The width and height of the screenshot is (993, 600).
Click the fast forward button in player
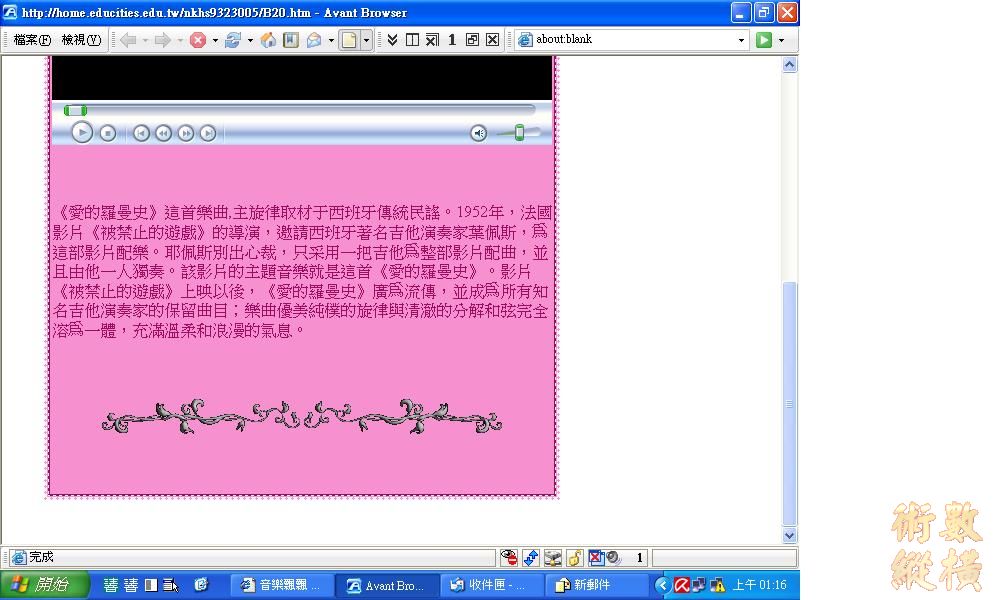pos(186,133)
